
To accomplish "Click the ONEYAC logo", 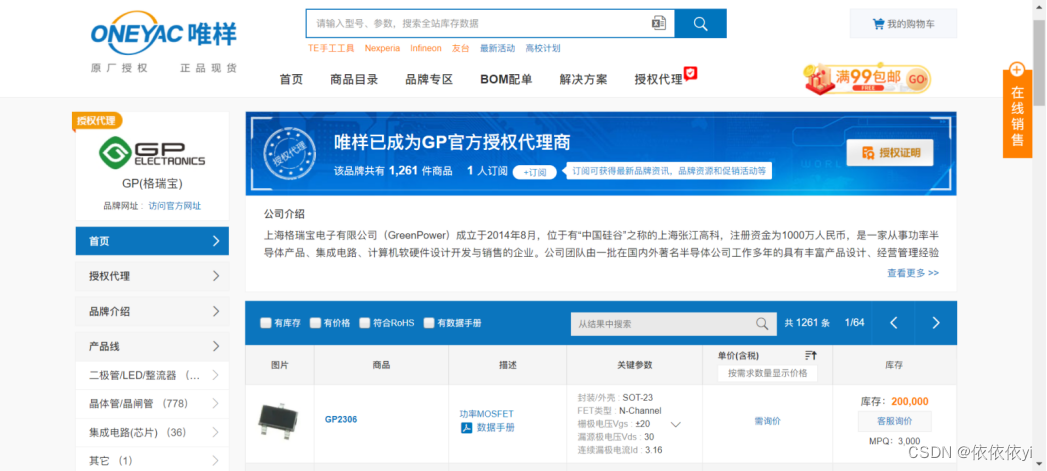I will pyautogui.click(x=164, y=33).
